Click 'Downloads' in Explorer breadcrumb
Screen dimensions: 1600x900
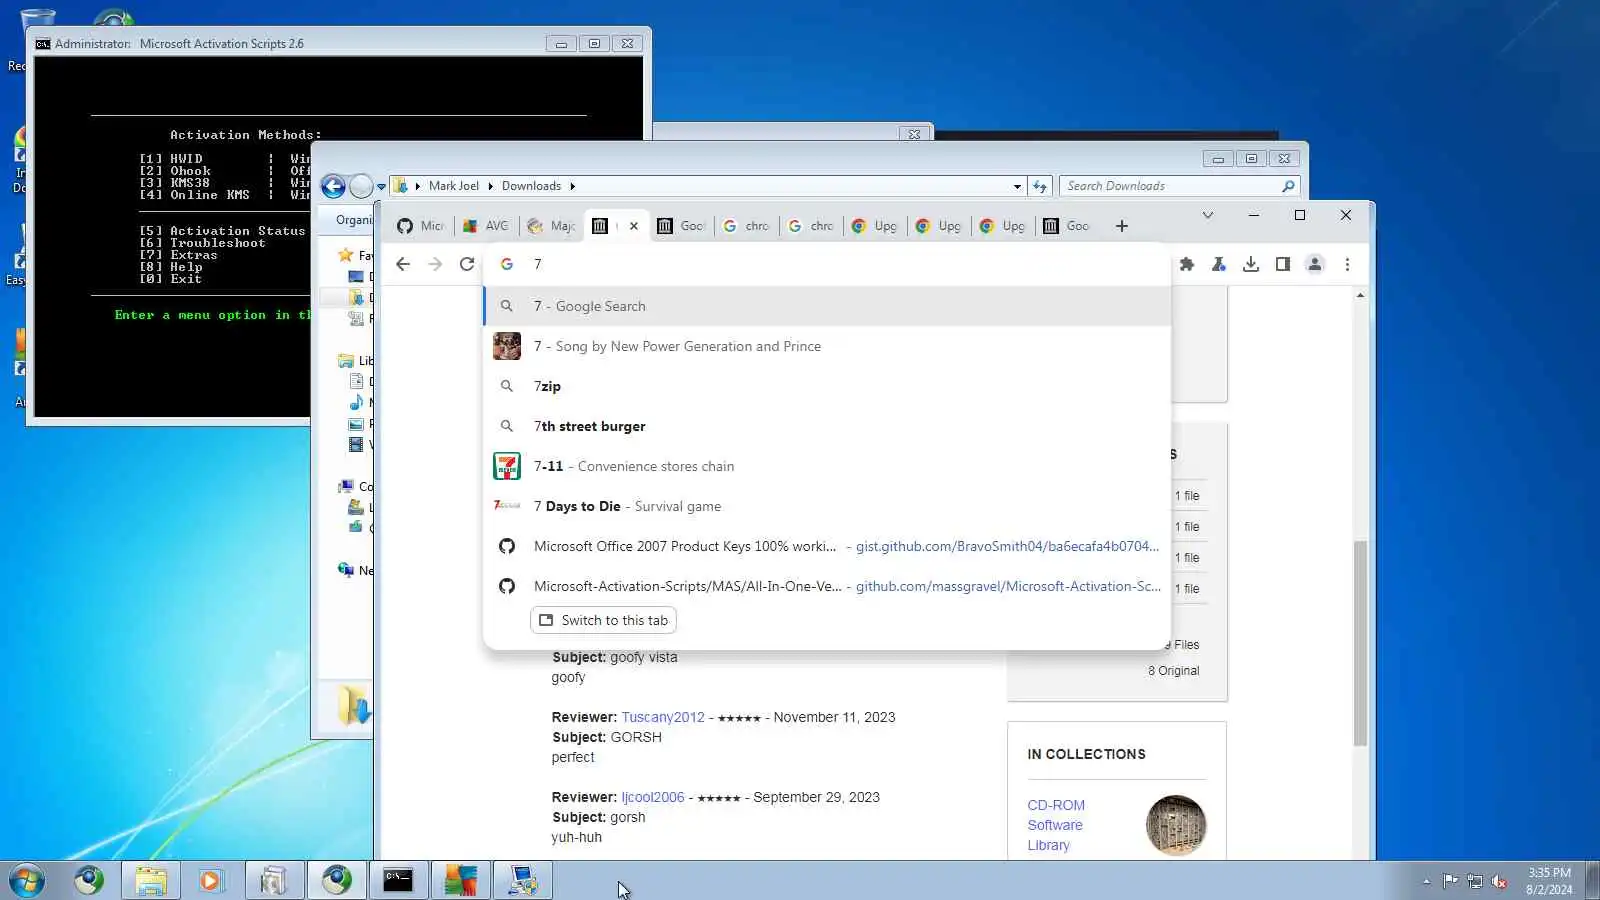pyautogui.click(x=531, y=186)
